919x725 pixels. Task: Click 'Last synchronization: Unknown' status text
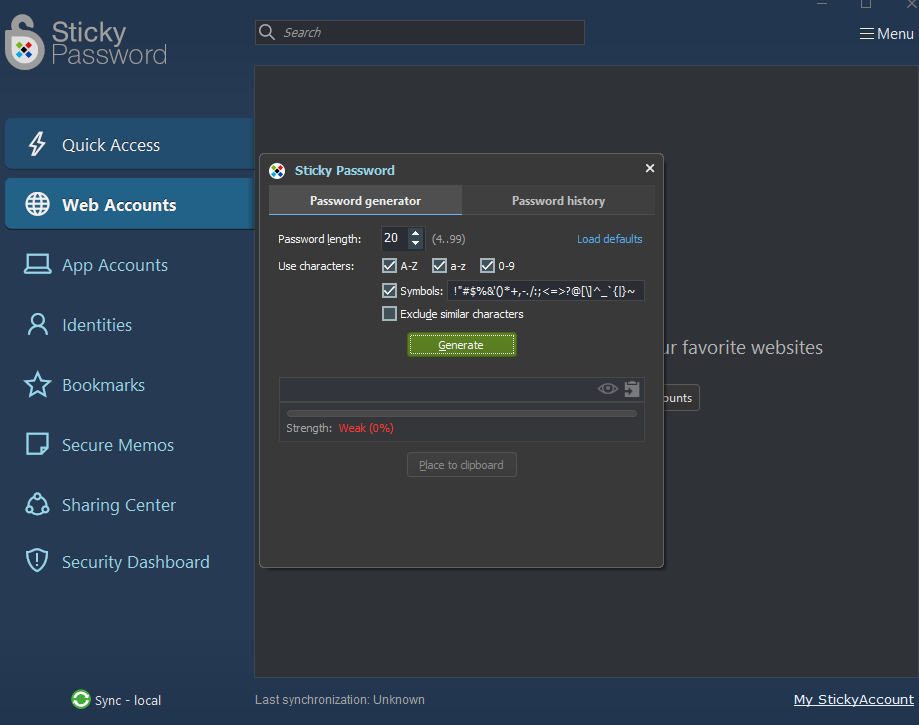tap(340, 699)
